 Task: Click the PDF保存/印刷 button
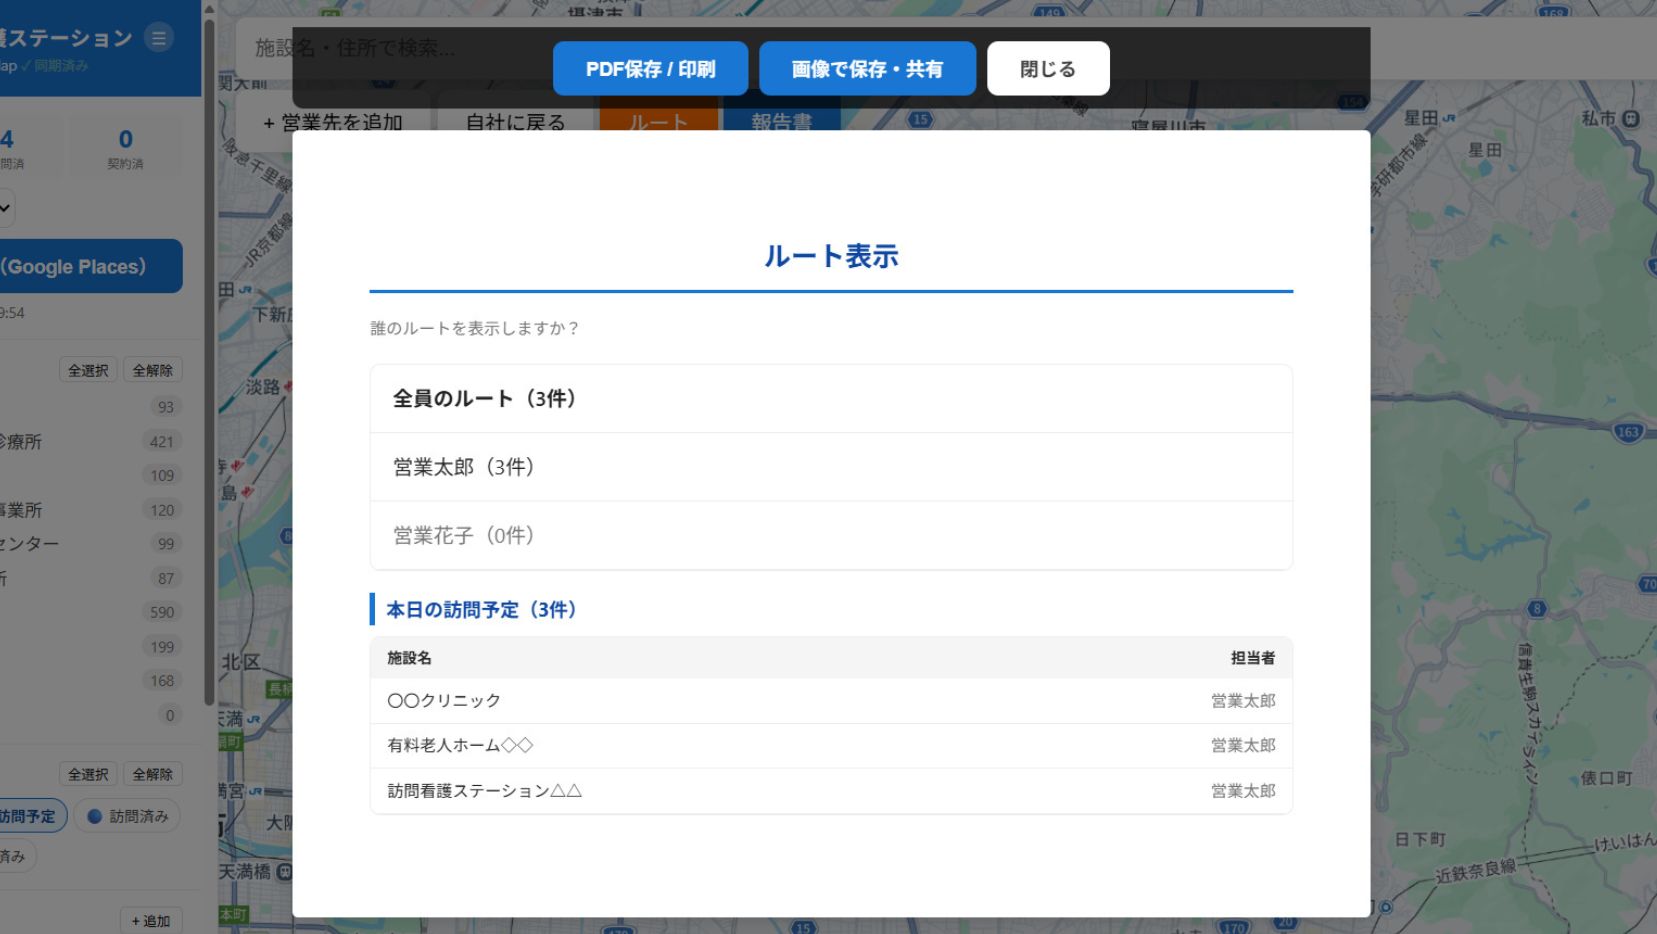pyautogui.click(x=650, y=68)
